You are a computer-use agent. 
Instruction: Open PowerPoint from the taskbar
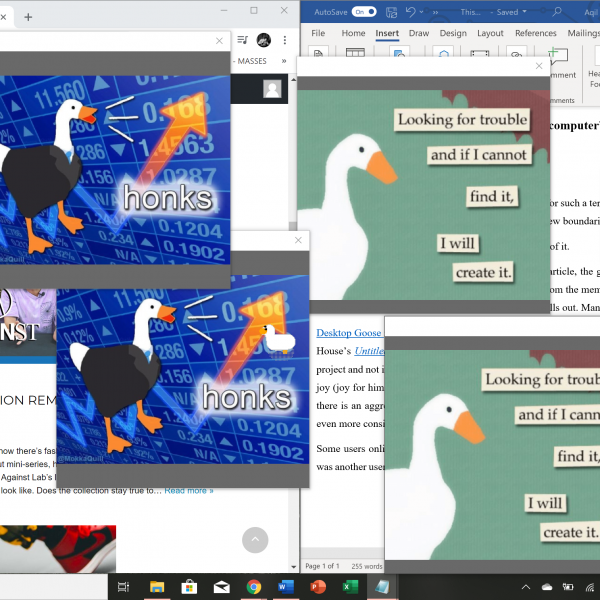pyautogui.click(x=318, y=586)
